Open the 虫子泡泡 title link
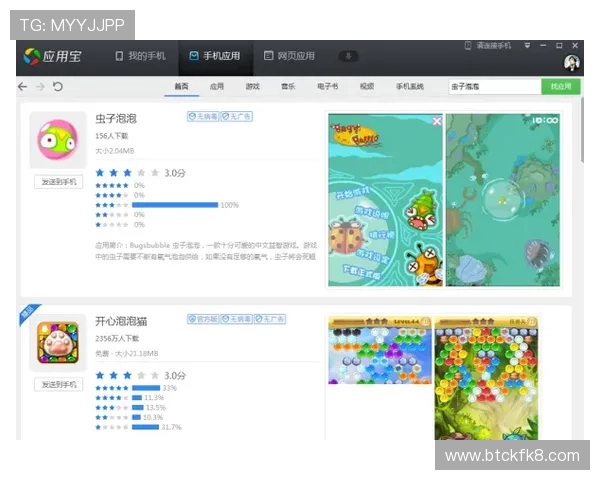Image resolution: width=600 pixels, height=480 pixels. tap(116, 119)
